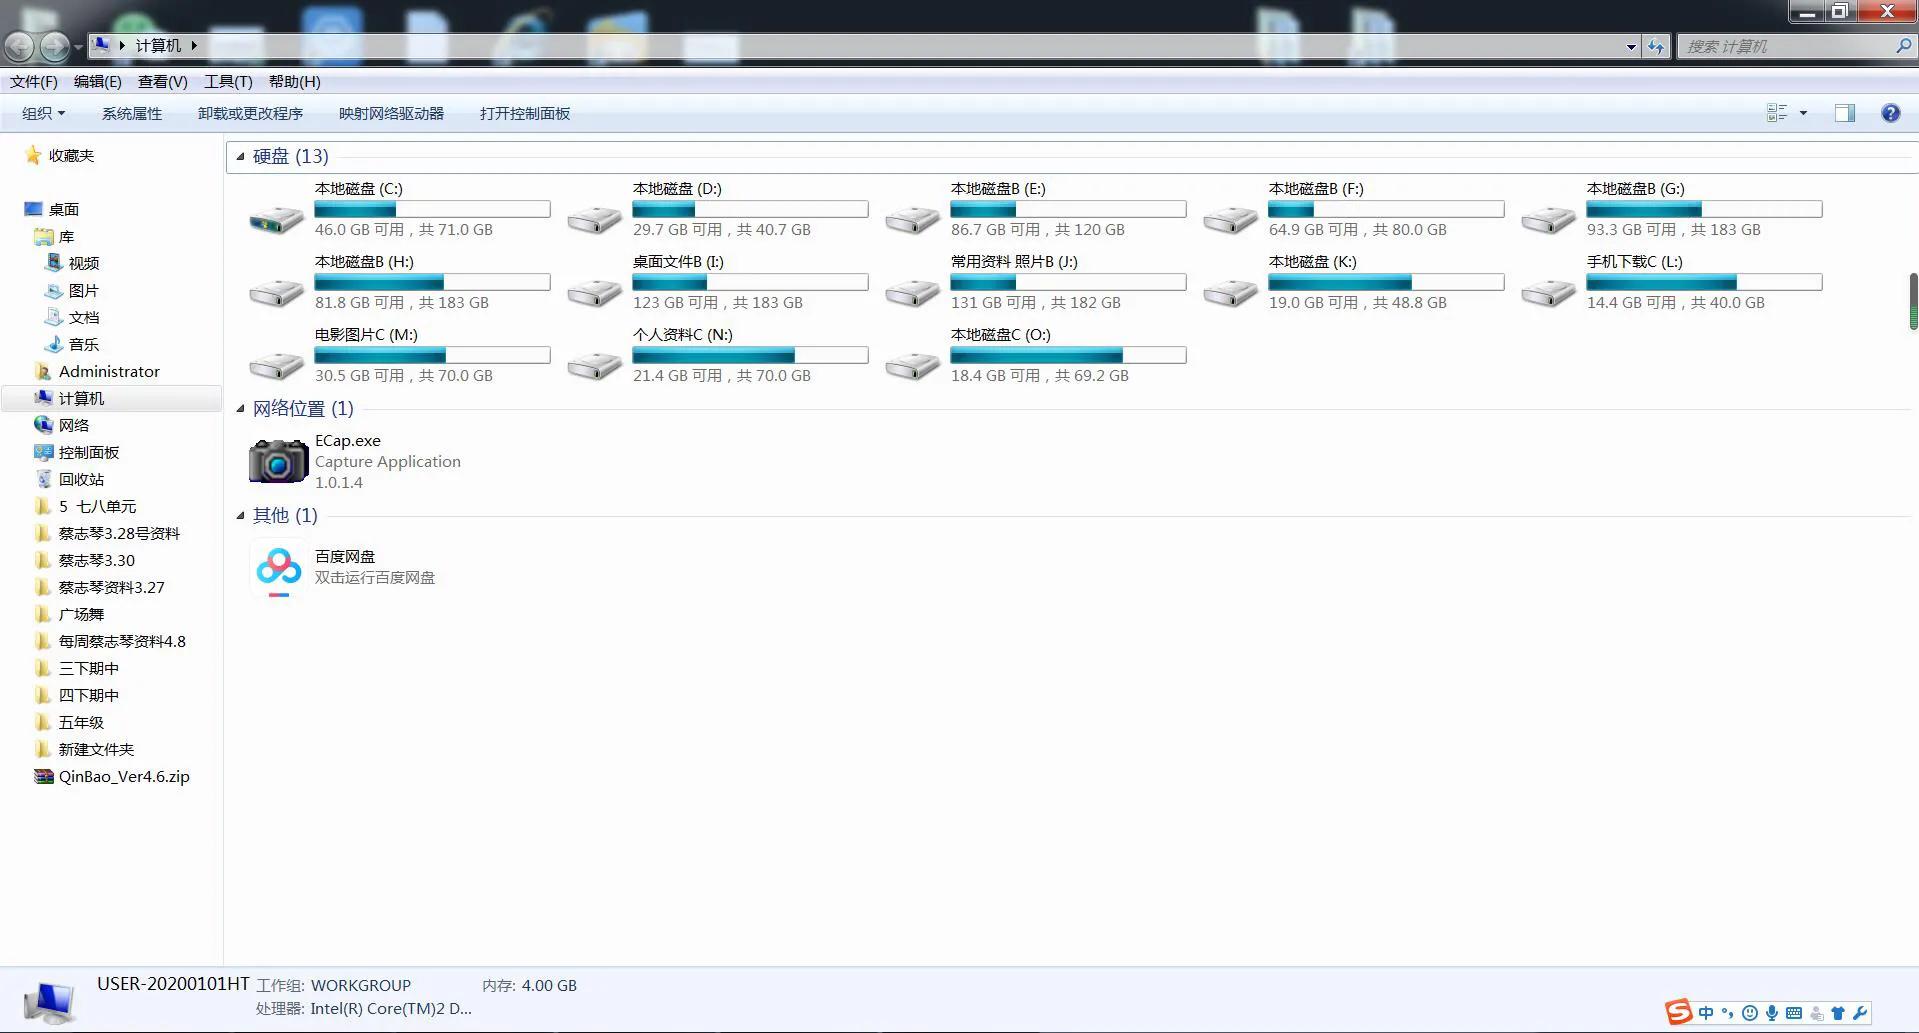Click the vertical scrollbar thumb
1919x1033 pixels.
coord(1914,301)
